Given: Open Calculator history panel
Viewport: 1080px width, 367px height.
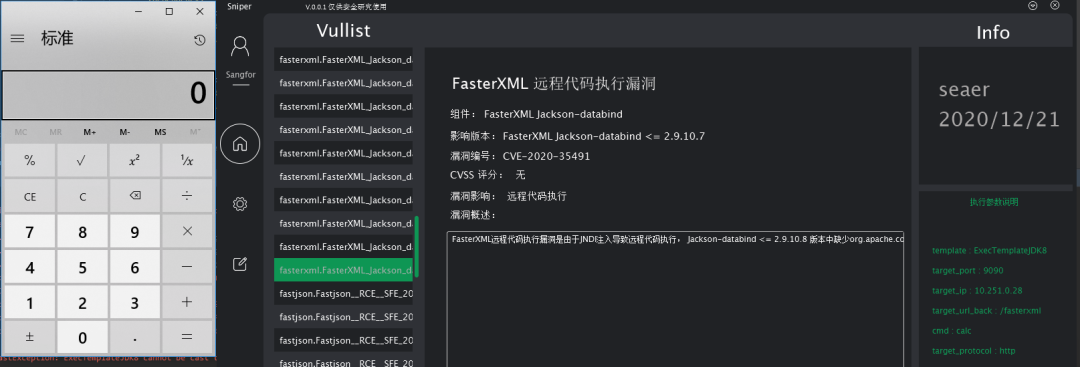Looking at the screenshot, I should tap(200, 40).
